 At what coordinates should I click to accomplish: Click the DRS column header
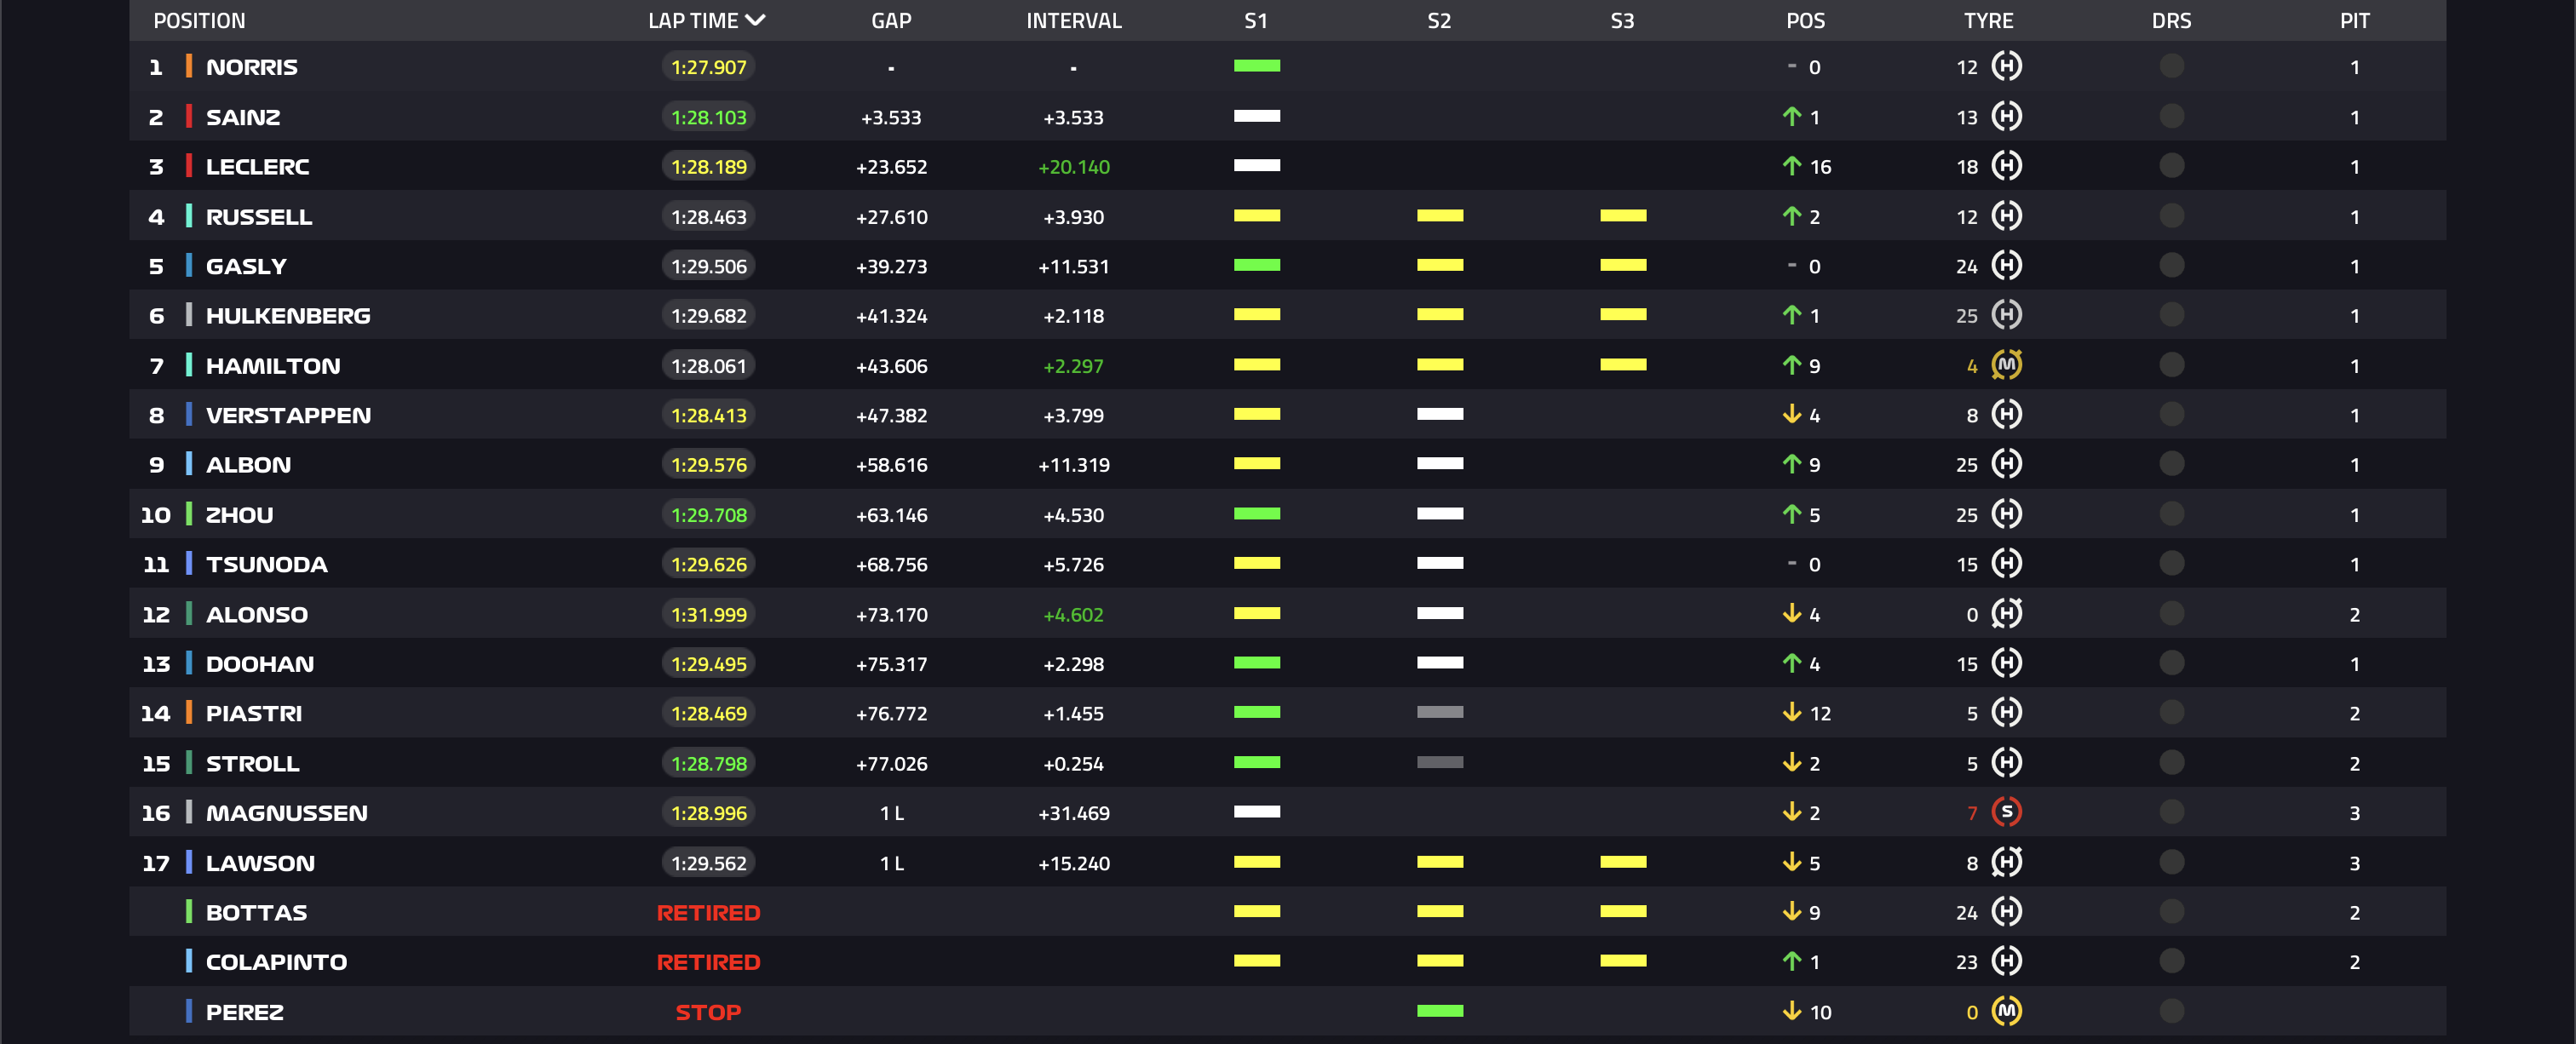(x=2171, y=20)
